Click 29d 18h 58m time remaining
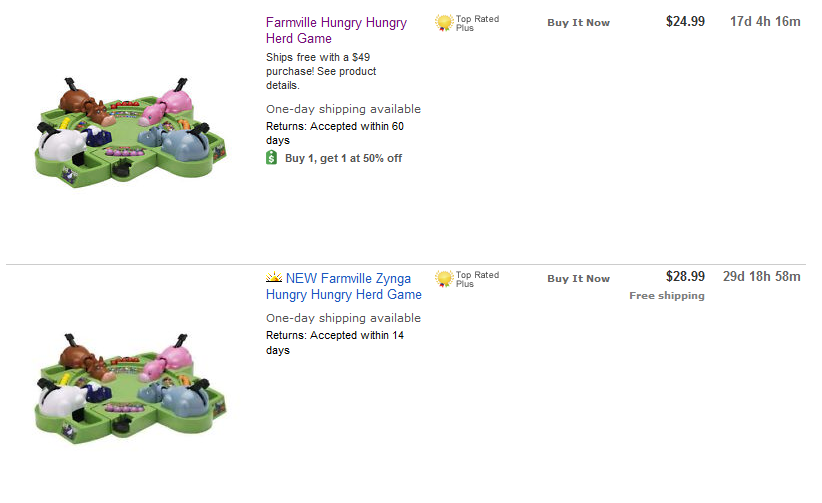 pos(762,276)
